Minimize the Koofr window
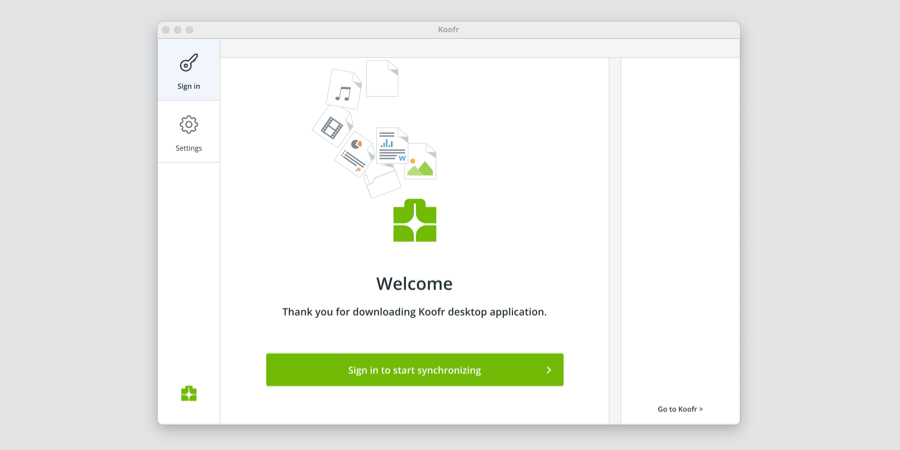 click(177, 30)
